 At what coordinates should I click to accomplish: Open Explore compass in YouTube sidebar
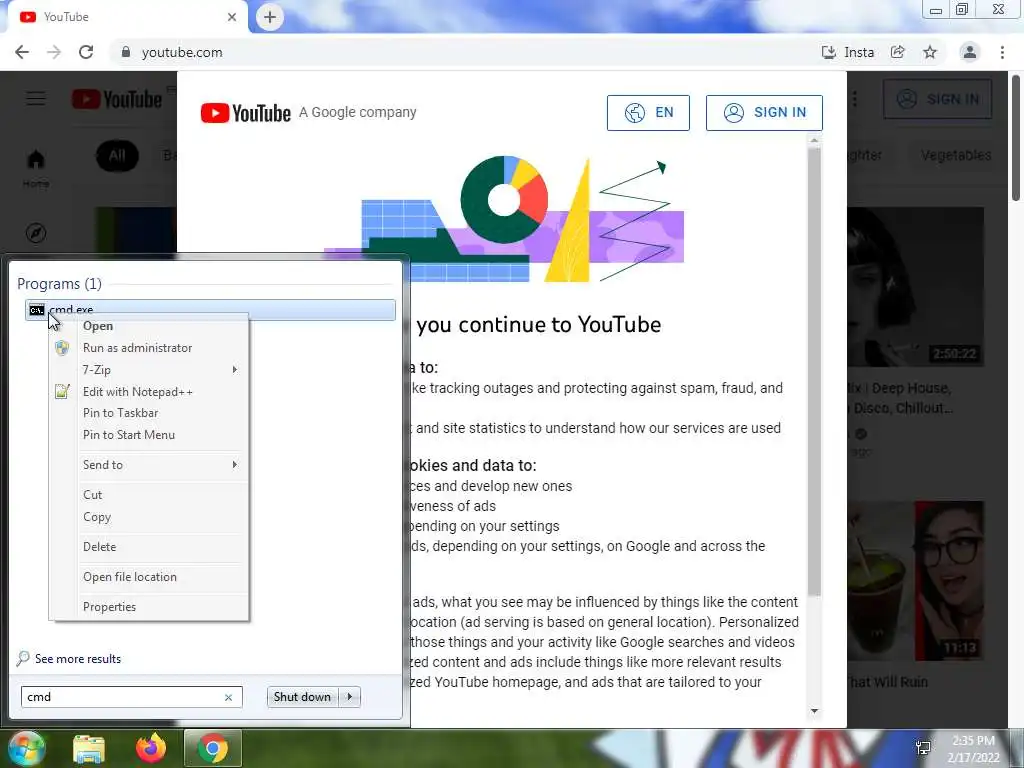(x=36, y=232)
